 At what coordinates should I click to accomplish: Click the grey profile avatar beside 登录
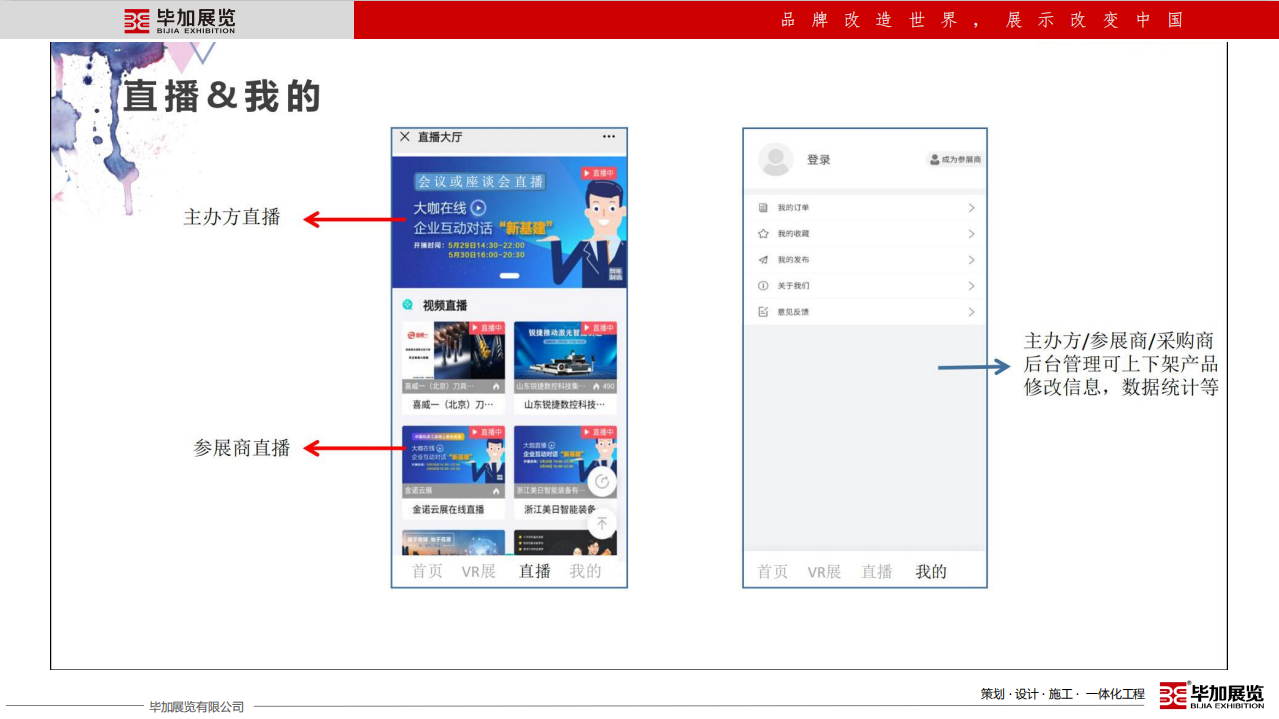pos(775,160)
